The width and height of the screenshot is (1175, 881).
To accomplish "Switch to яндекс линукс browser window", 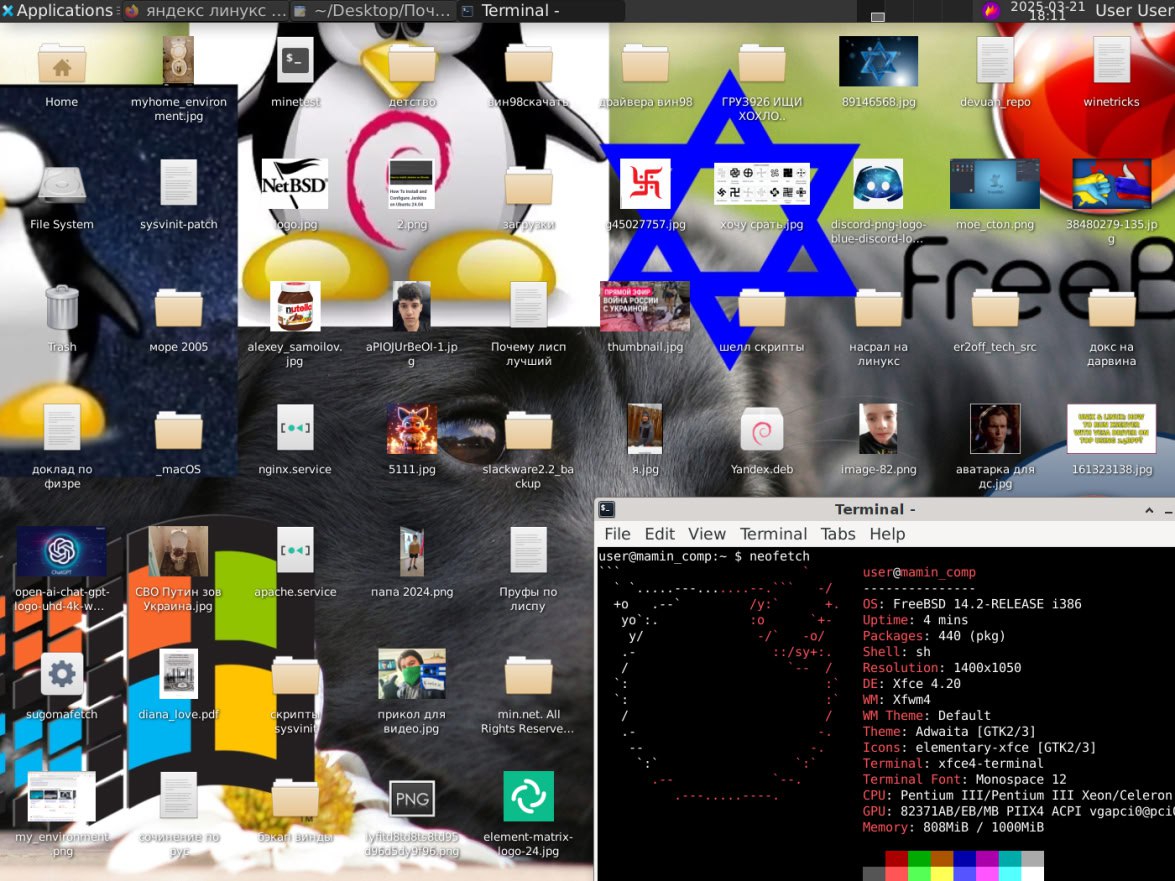I will click(205, 10).
